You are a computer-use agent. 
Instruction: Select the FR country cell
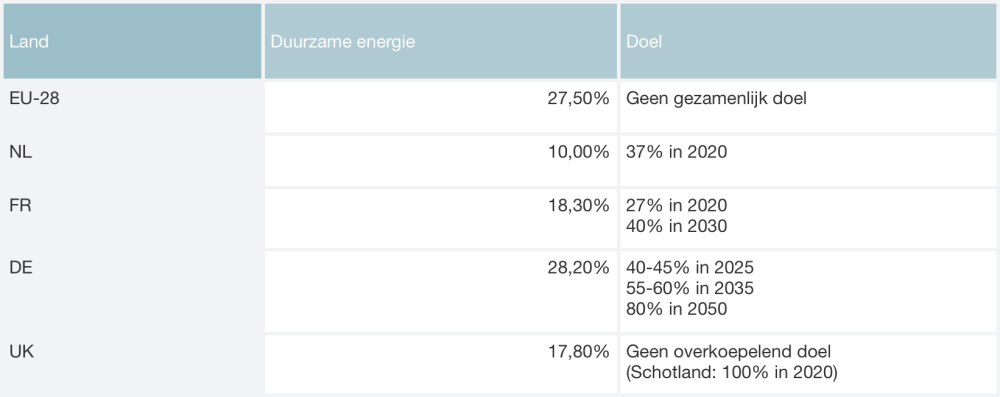133,218
